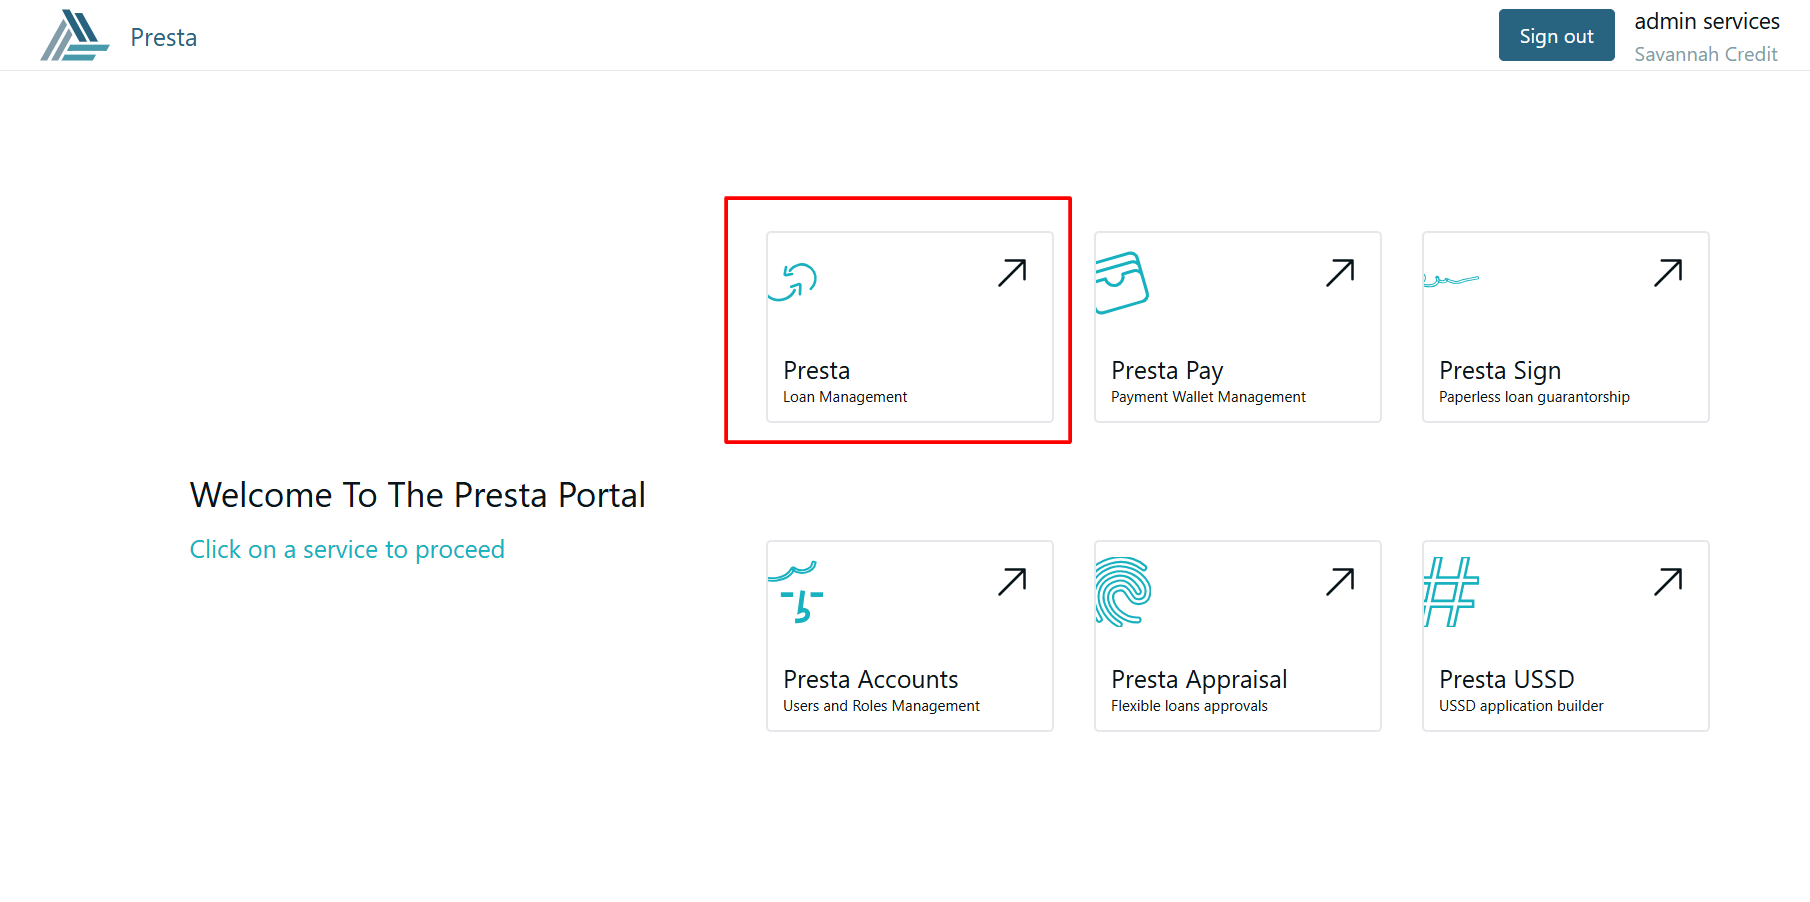
Task: Select the Users and Roles Management text
Action: 881,706
